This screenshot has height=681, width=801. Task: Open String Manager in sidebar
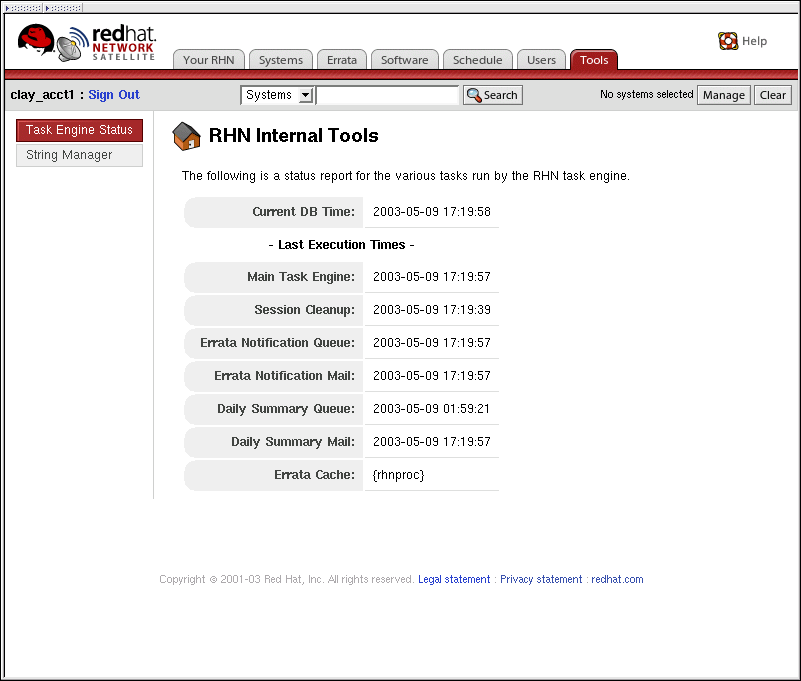pyautogui.click(x=80, y=155)
